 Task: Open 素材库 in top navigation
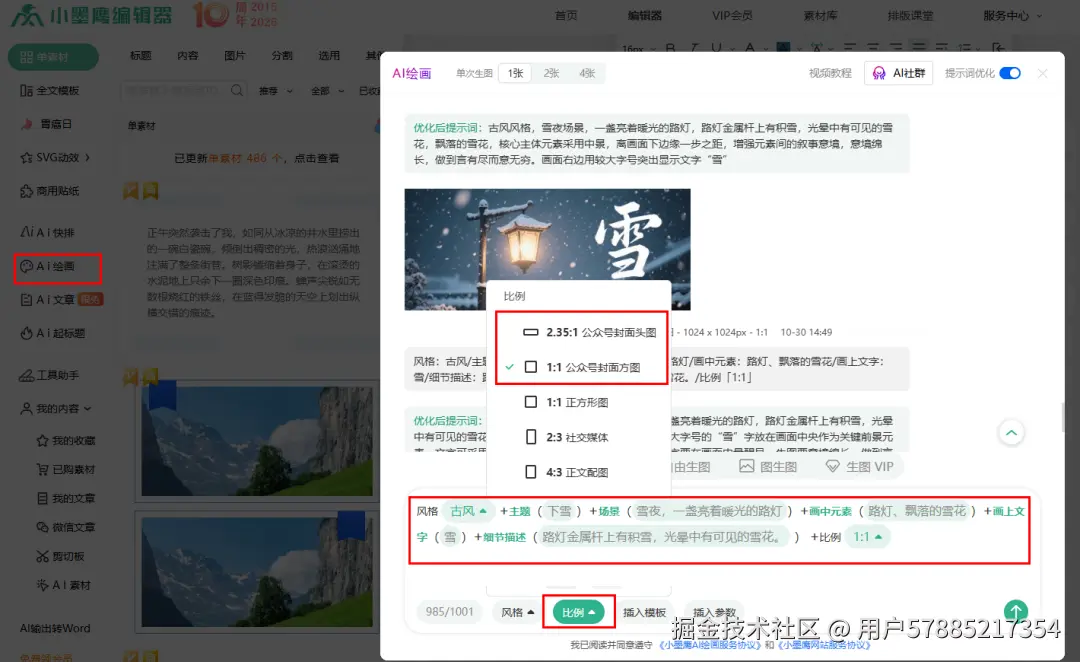pyautogui.click(x=820, y=15)
